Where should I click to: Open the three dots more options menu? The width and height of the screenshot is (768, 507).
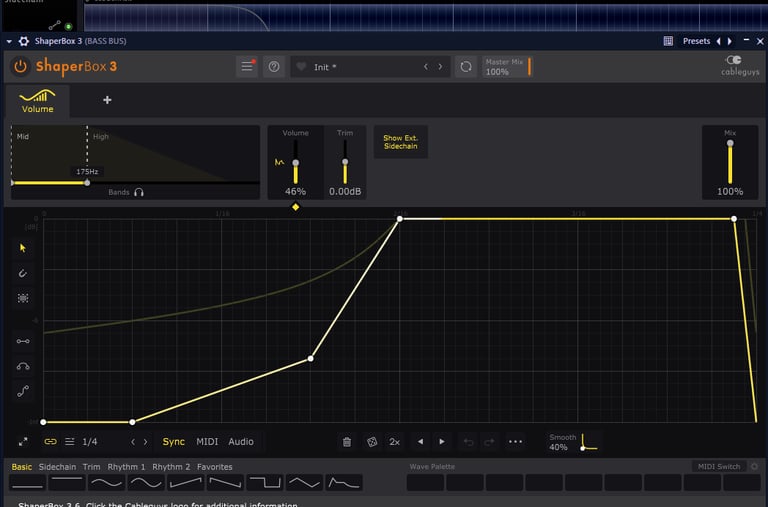(x=515, y=442)
